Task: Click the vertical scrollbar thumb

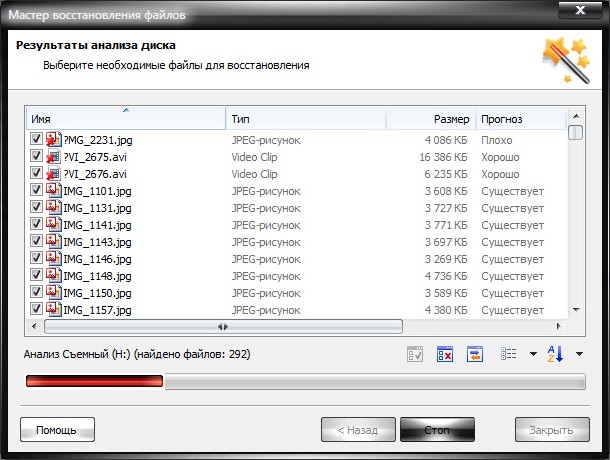Action: [x=575, y=132]
